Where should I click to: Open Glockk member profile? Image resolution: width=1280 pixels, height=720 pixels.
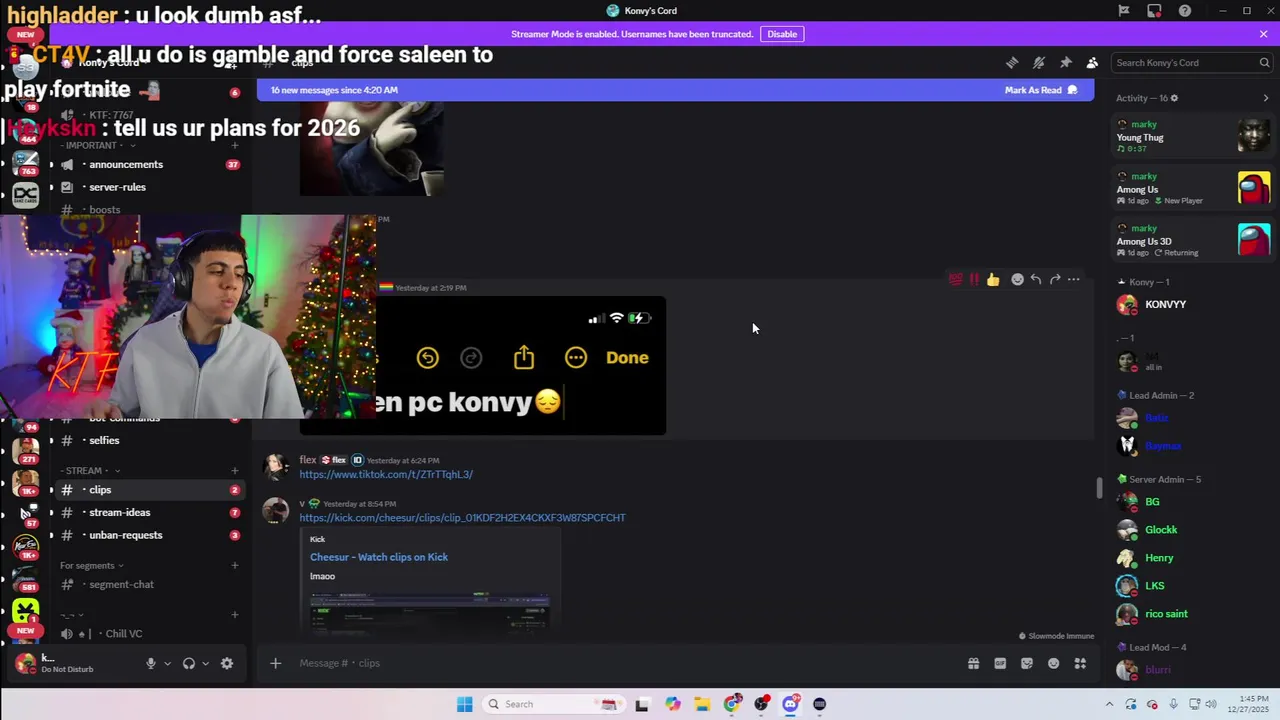[x=1191, y=530]
